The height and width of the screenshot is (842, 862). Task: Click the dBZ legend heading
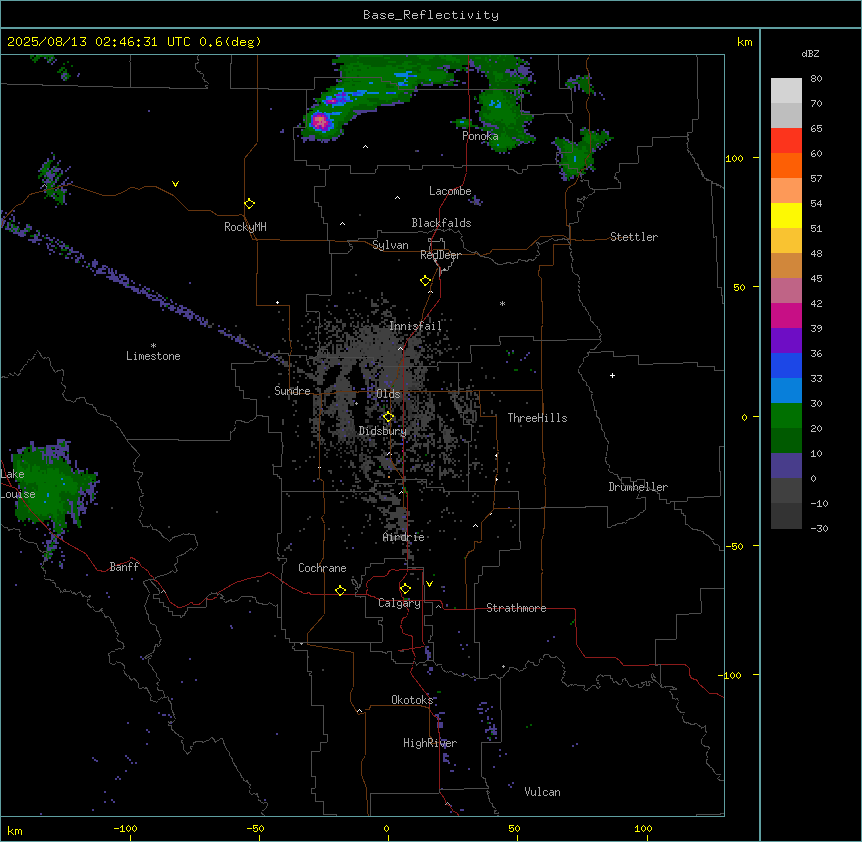click(x=810, y=53)
